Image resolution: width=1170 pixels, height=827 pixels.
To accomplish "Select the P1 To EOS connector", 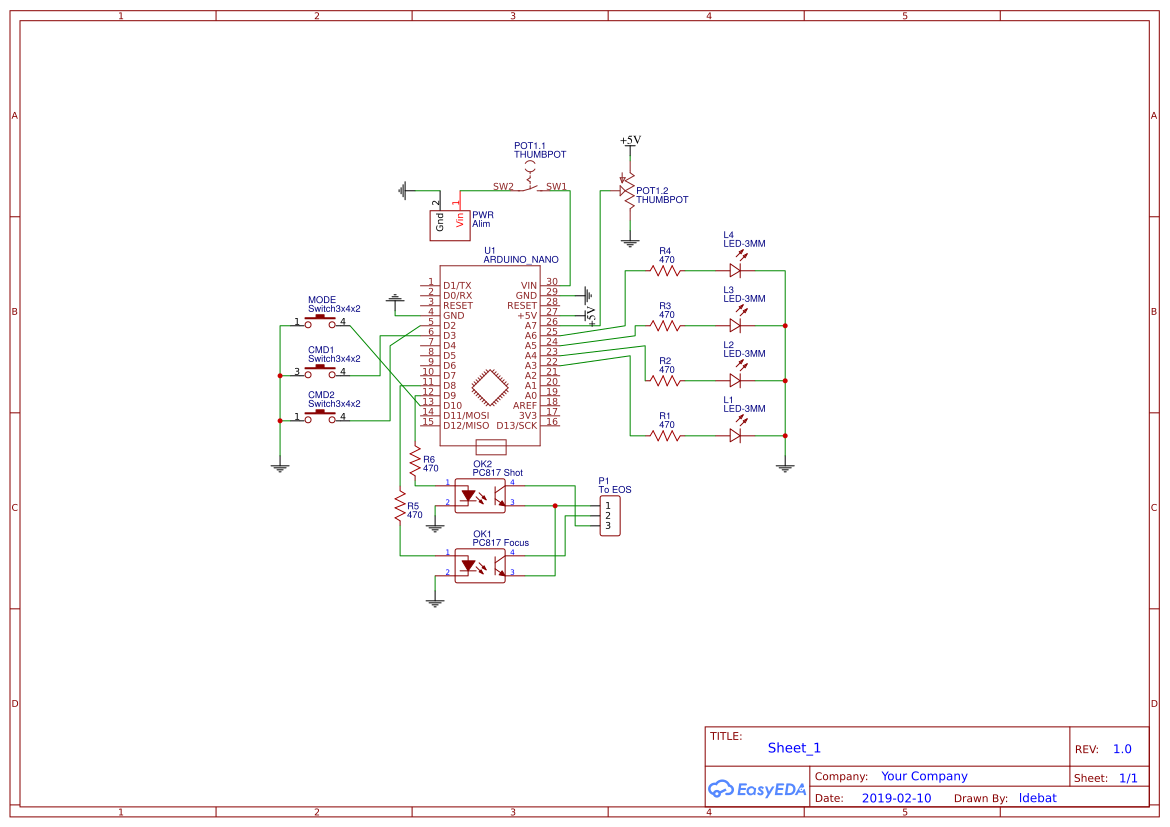I will pyautogui.click(x=610, y=515).
